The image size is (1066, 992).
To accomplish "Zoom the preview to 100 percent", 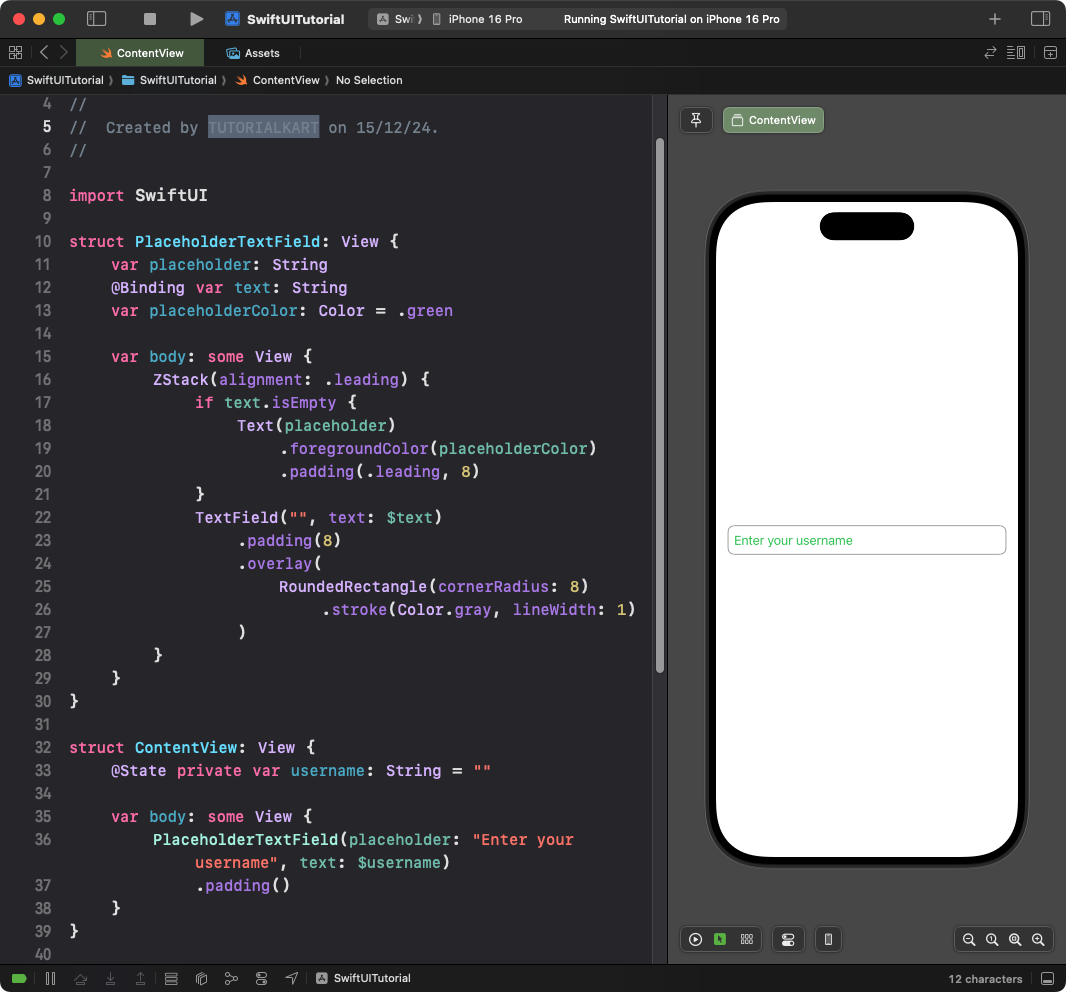I will (x=992, y=939).
